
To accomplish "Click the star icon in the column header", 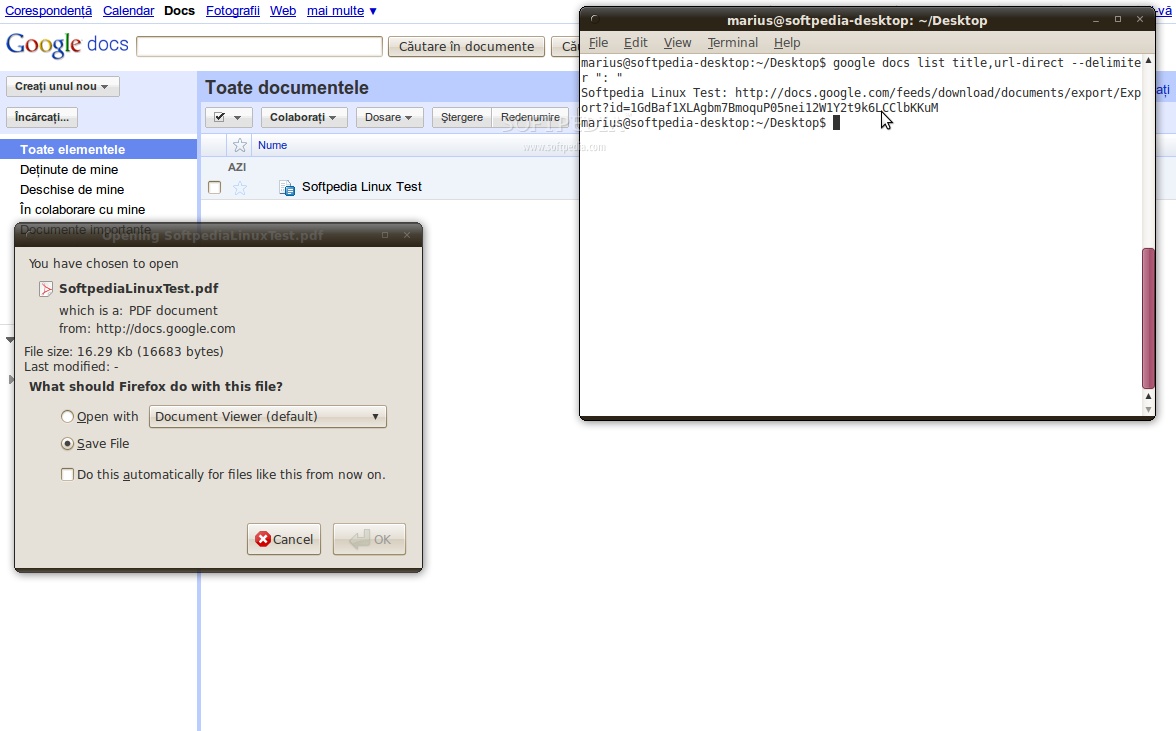I will click(240, 145).
